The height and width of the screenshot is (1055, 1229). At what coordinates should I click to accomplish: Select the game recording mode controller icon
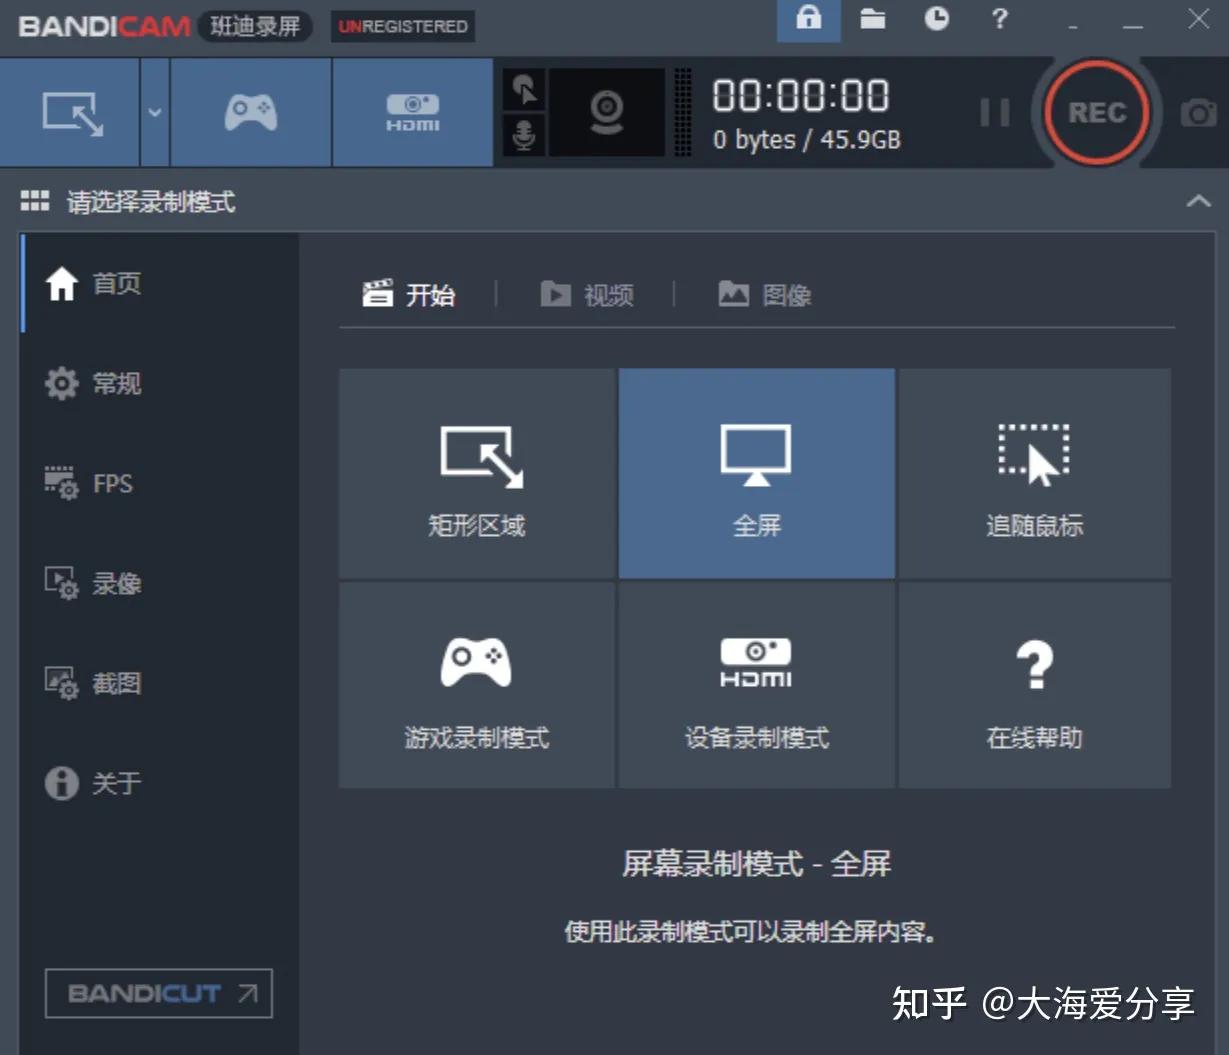point(249,112)
